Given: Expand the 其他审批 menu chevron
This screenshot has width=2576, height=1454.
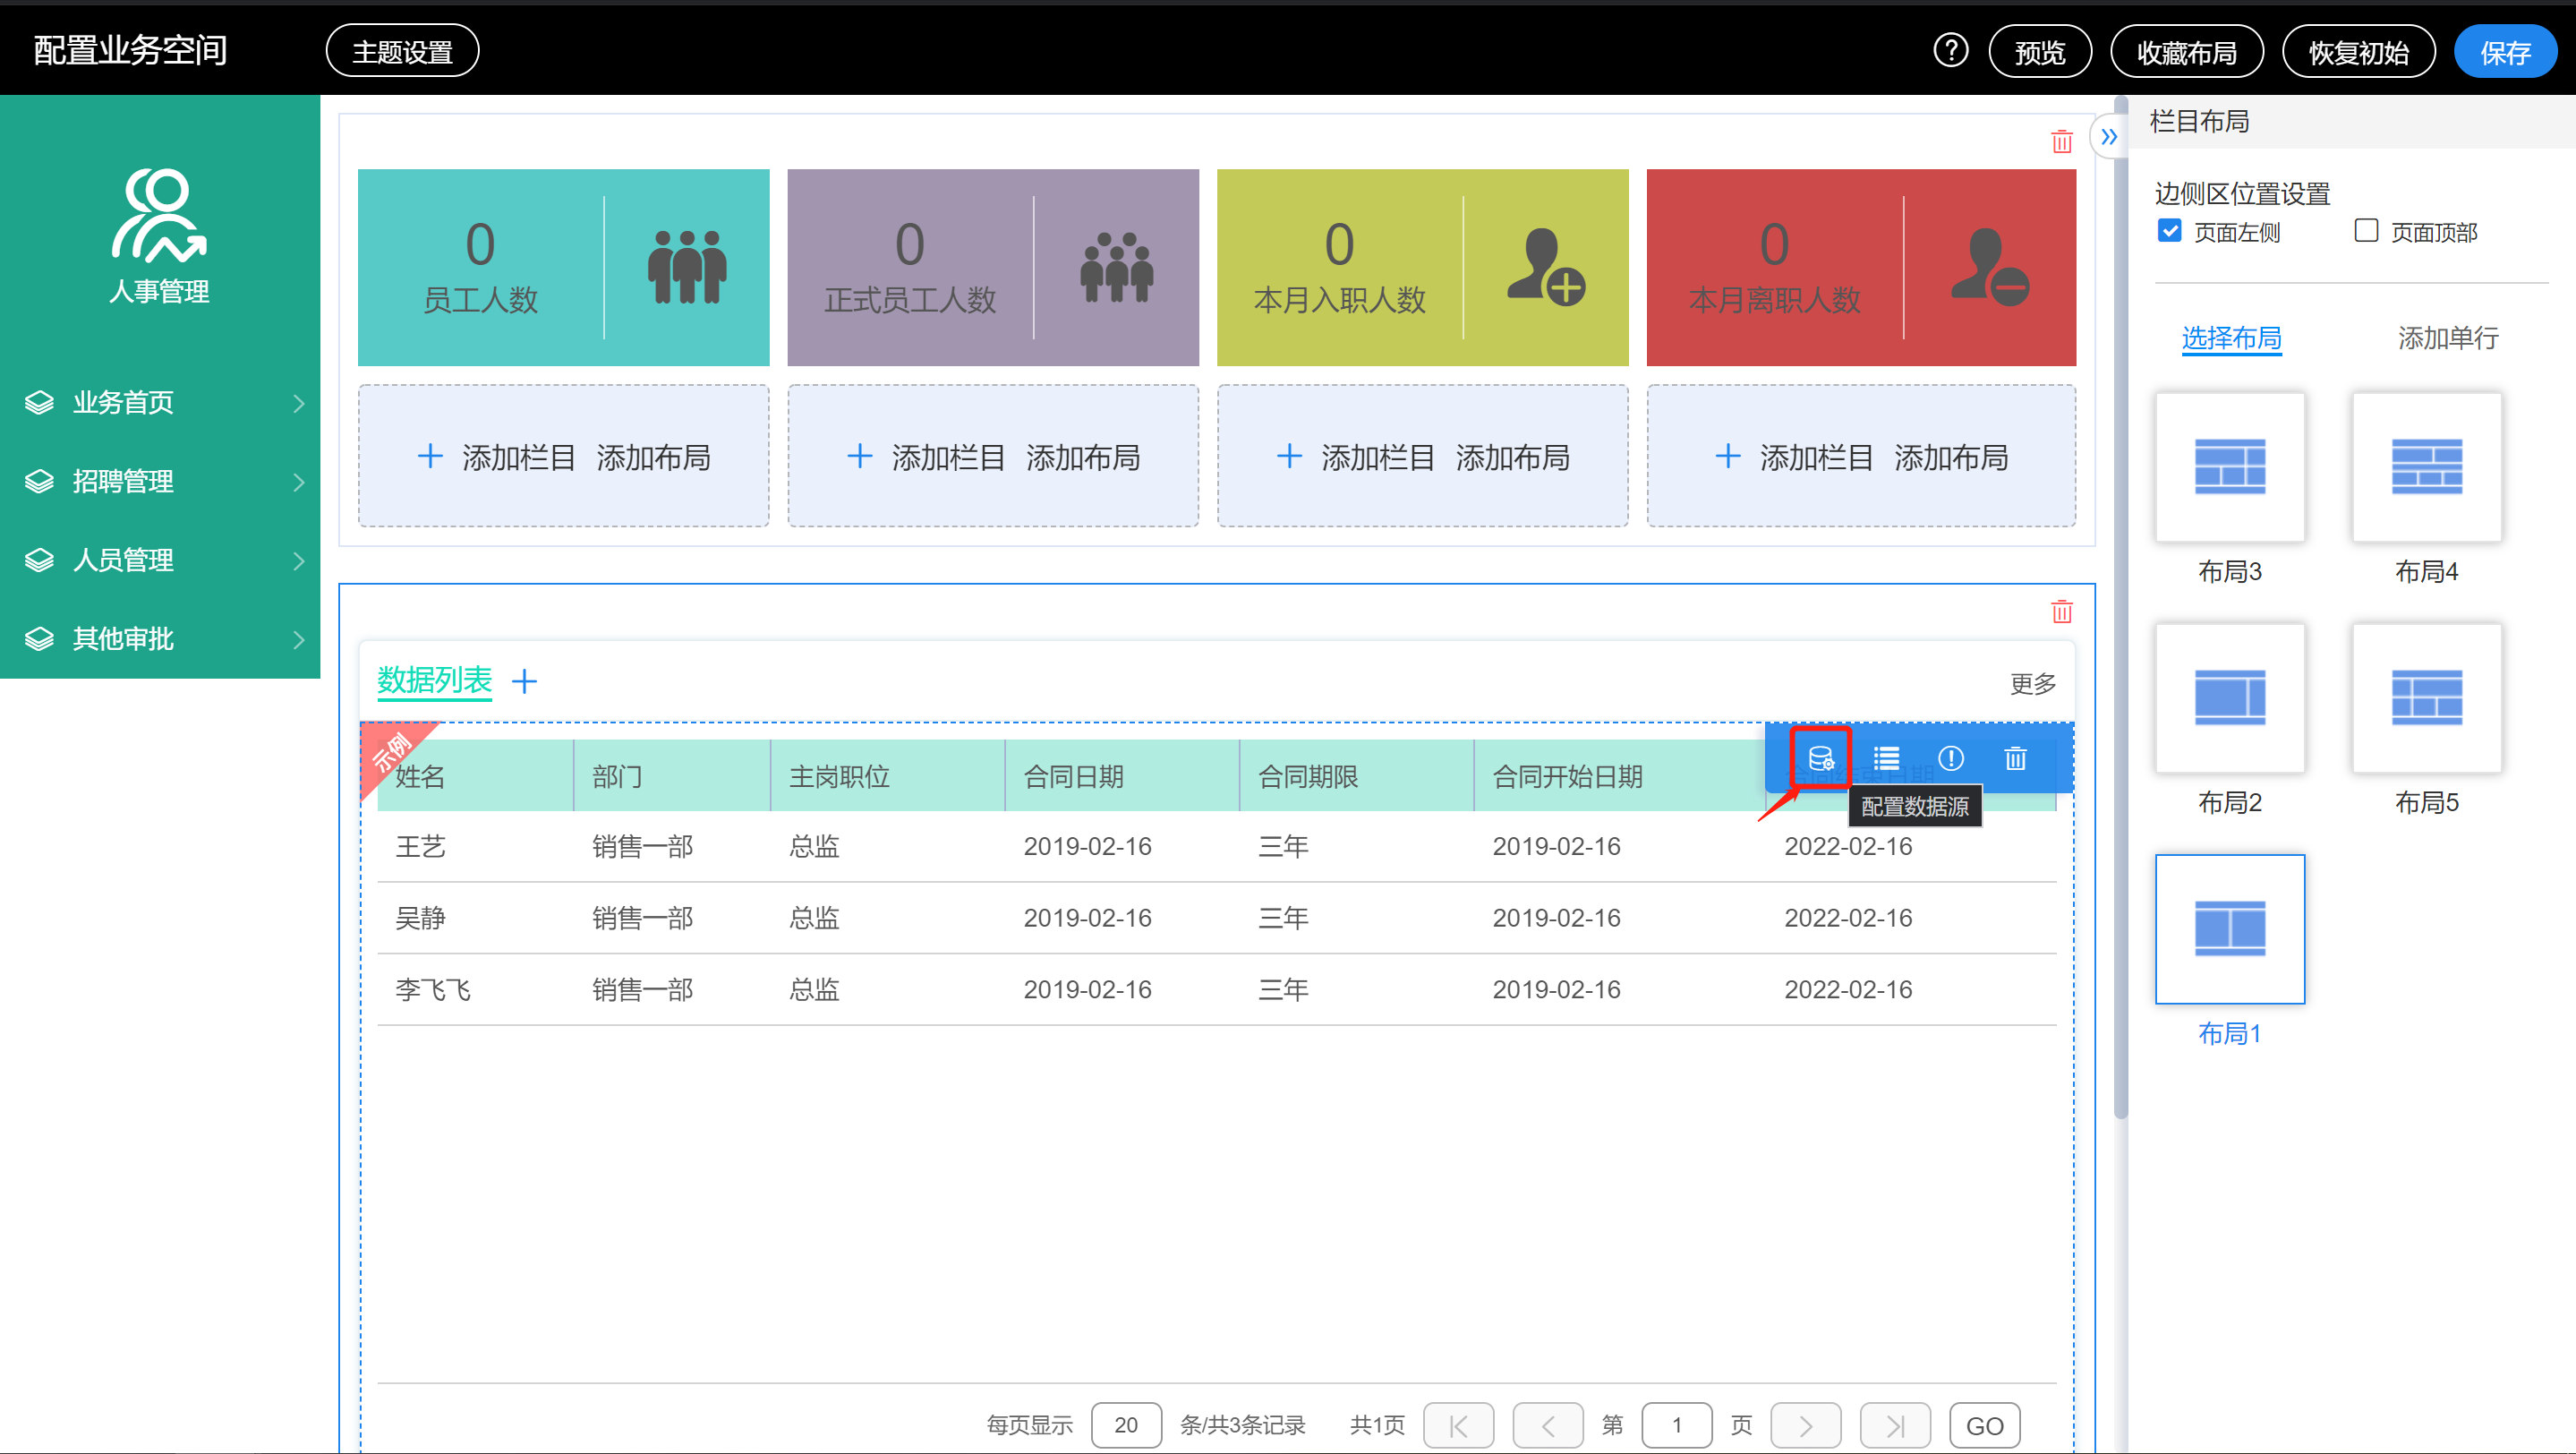Looking at the screenshot, I should tap(298, 639).
